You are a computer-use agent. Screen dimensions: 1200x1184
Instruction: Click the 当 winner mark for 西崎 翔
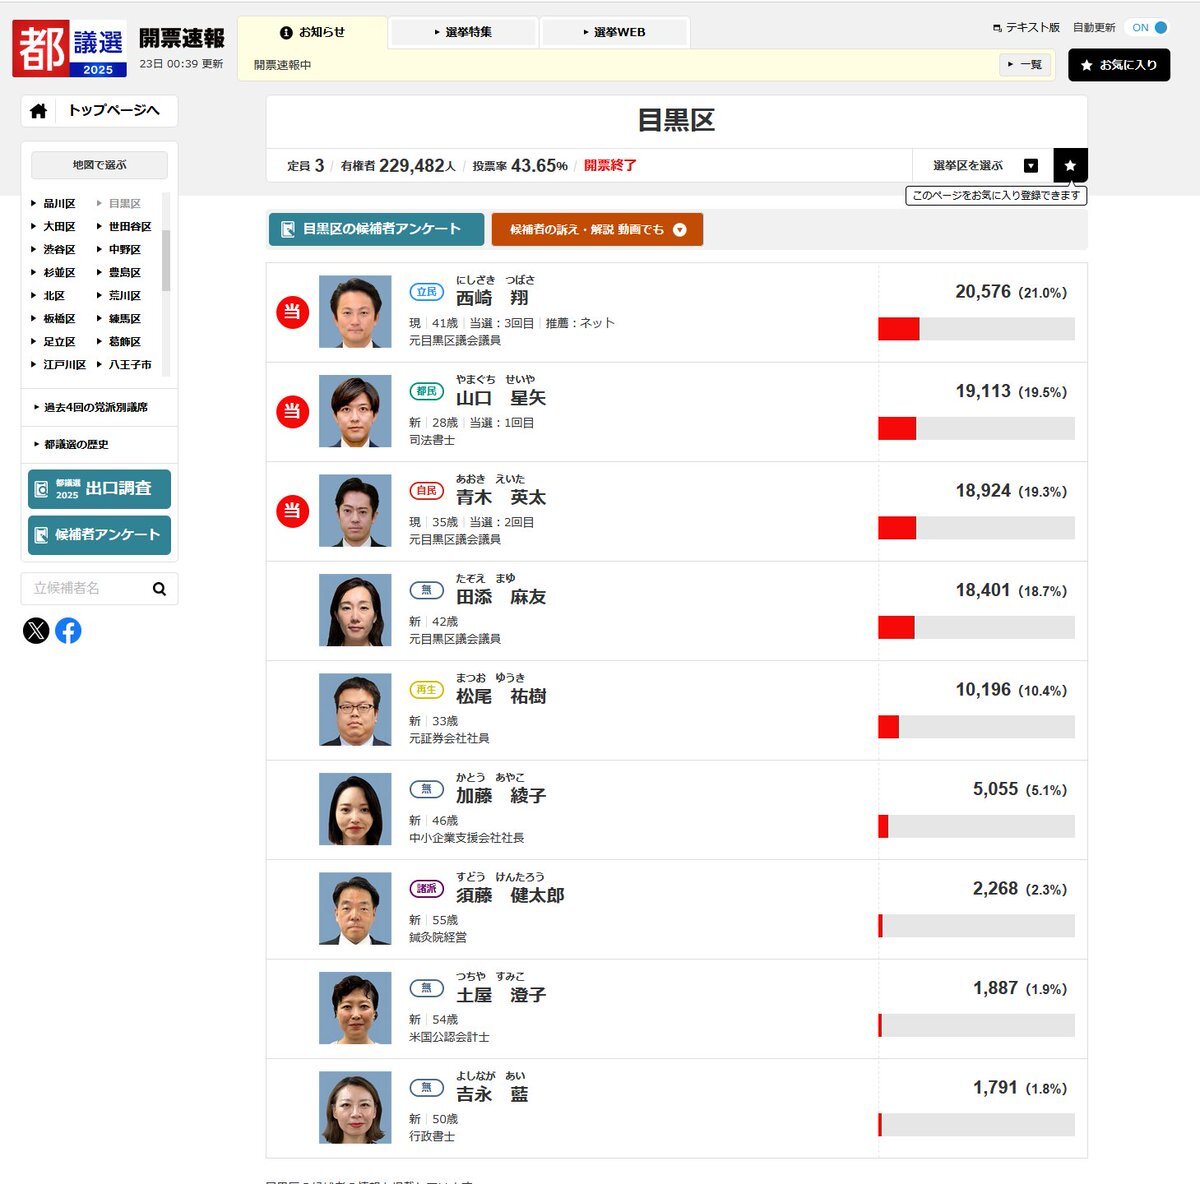pos(292,312)
